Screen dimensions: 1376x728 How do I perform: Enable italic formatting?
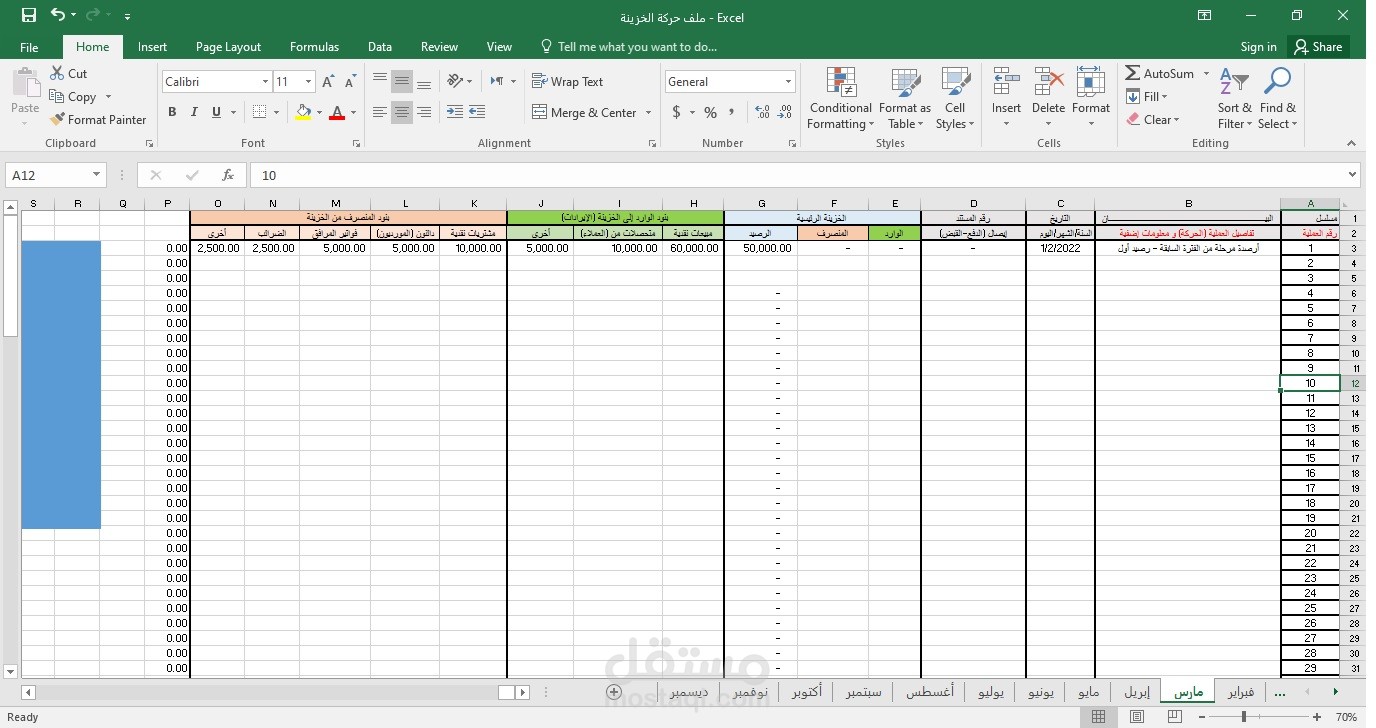192,112
